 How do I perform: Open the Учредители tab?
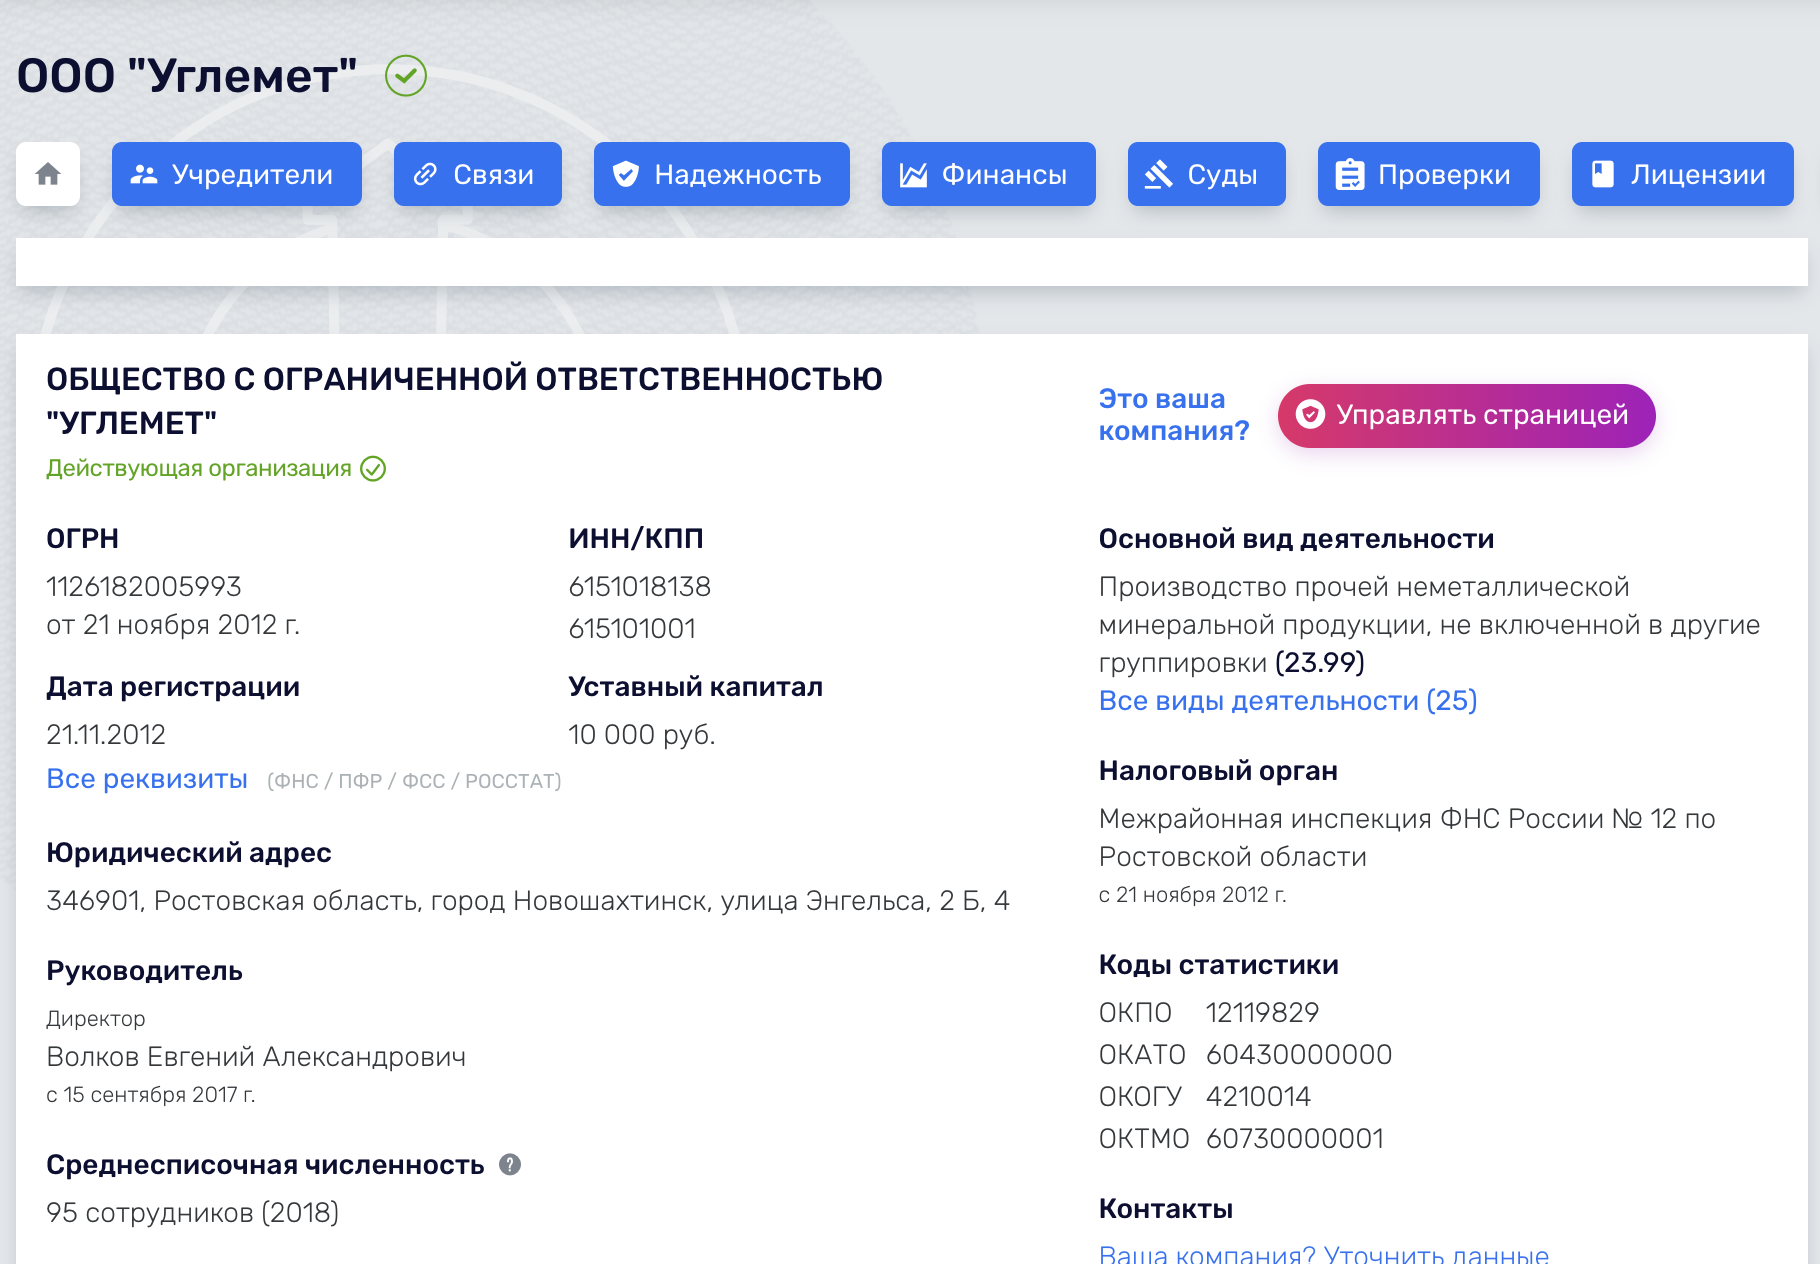point(237,174)
